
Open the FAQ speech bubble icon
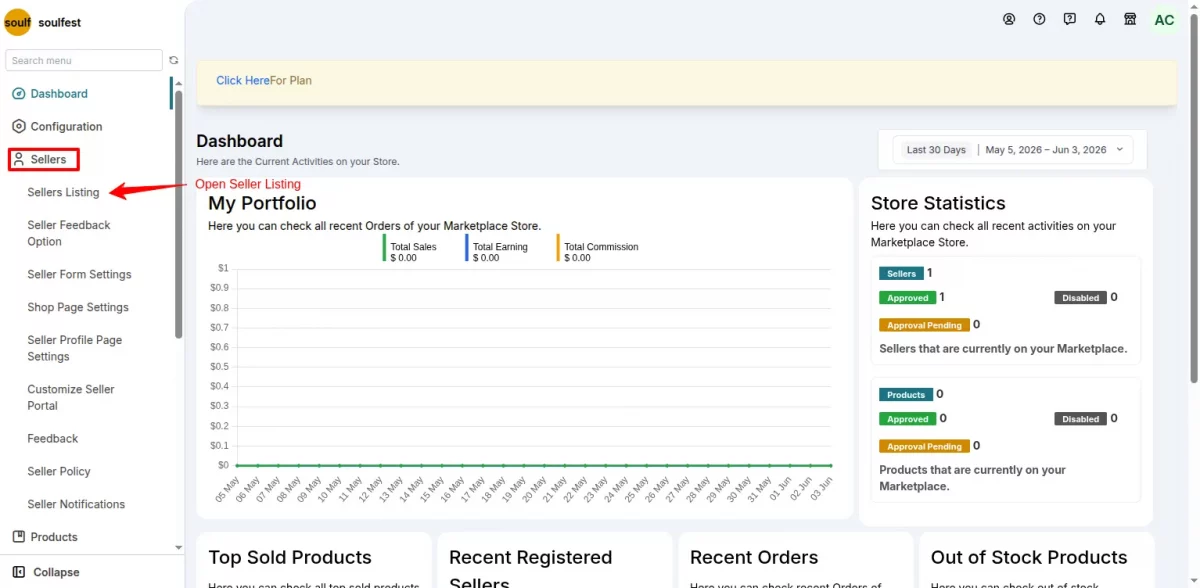coord(1070,19)
